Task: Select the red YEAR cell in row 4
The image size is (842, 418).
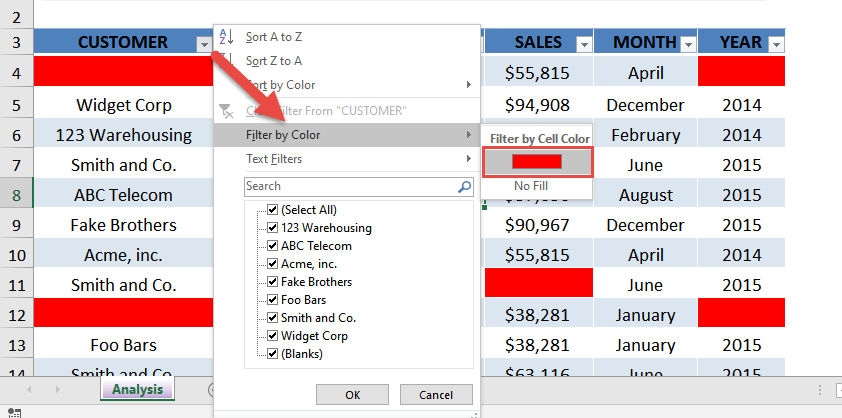Action: [x=741, y=71]
